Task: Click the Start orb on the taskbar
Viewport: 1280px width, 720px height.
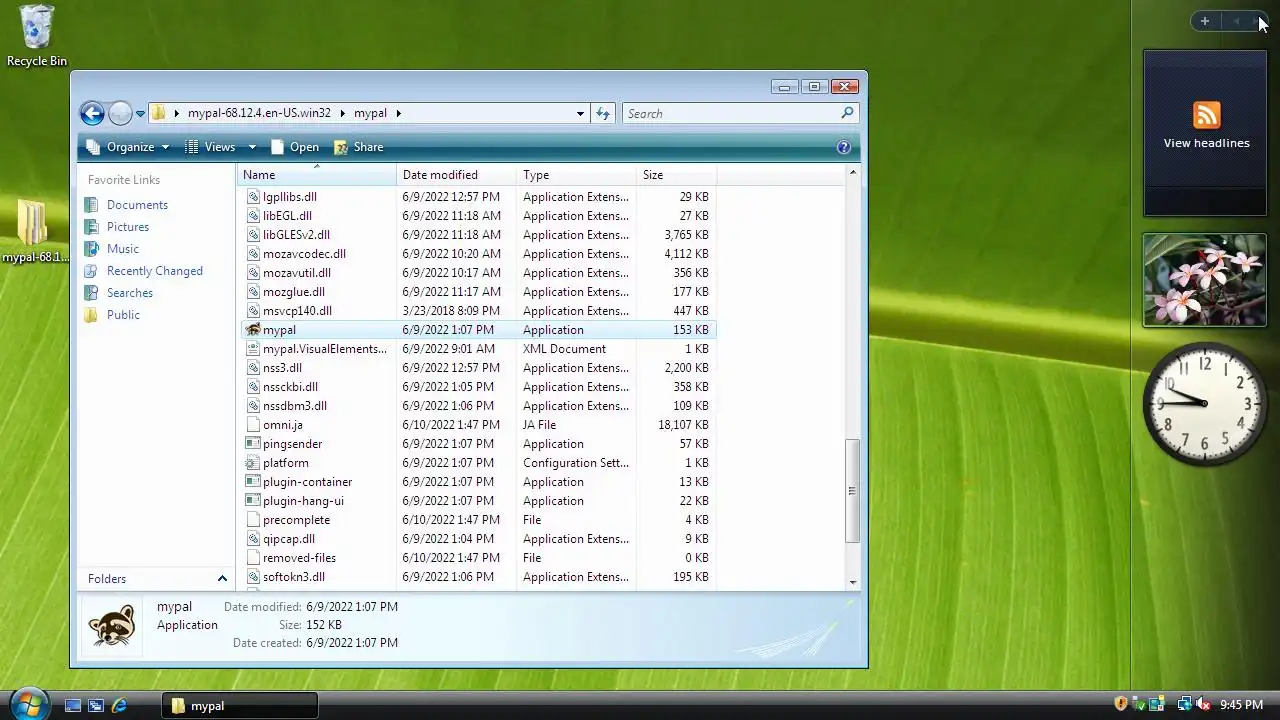Action: 28,703
